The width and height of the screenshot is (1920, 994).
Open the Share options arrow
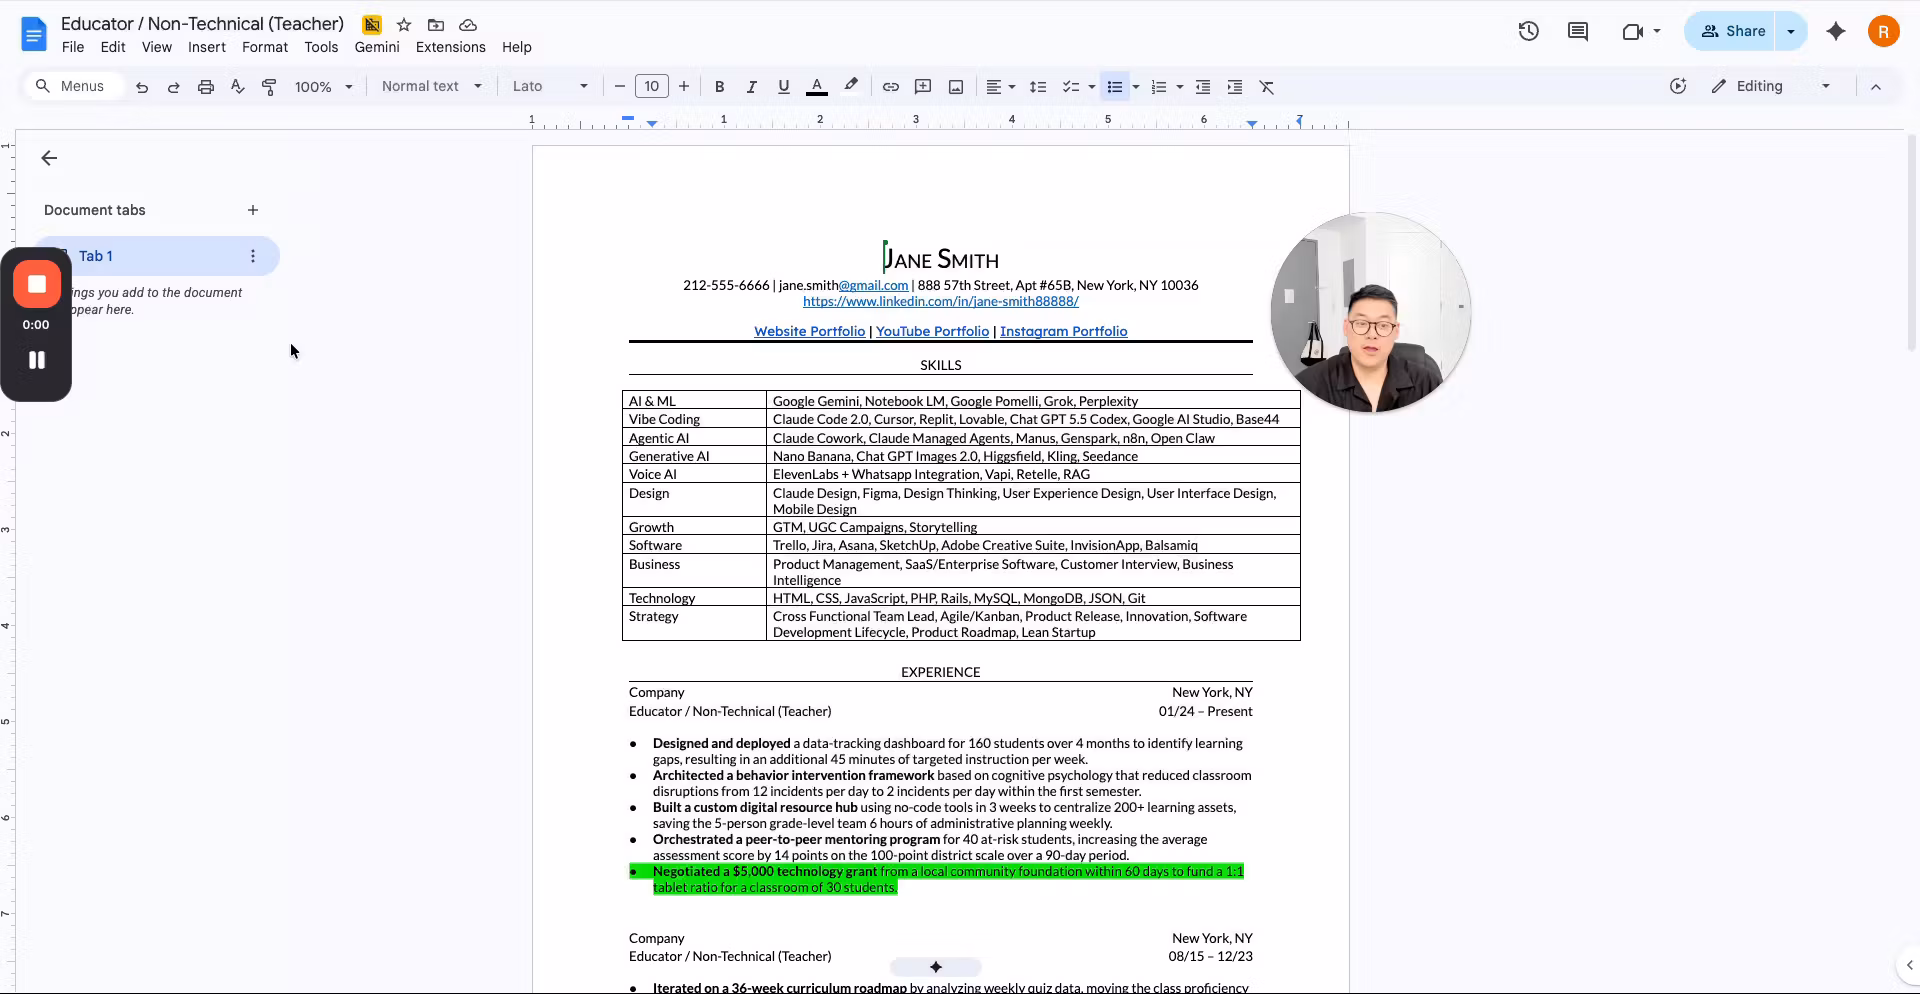click(1791, 31)
